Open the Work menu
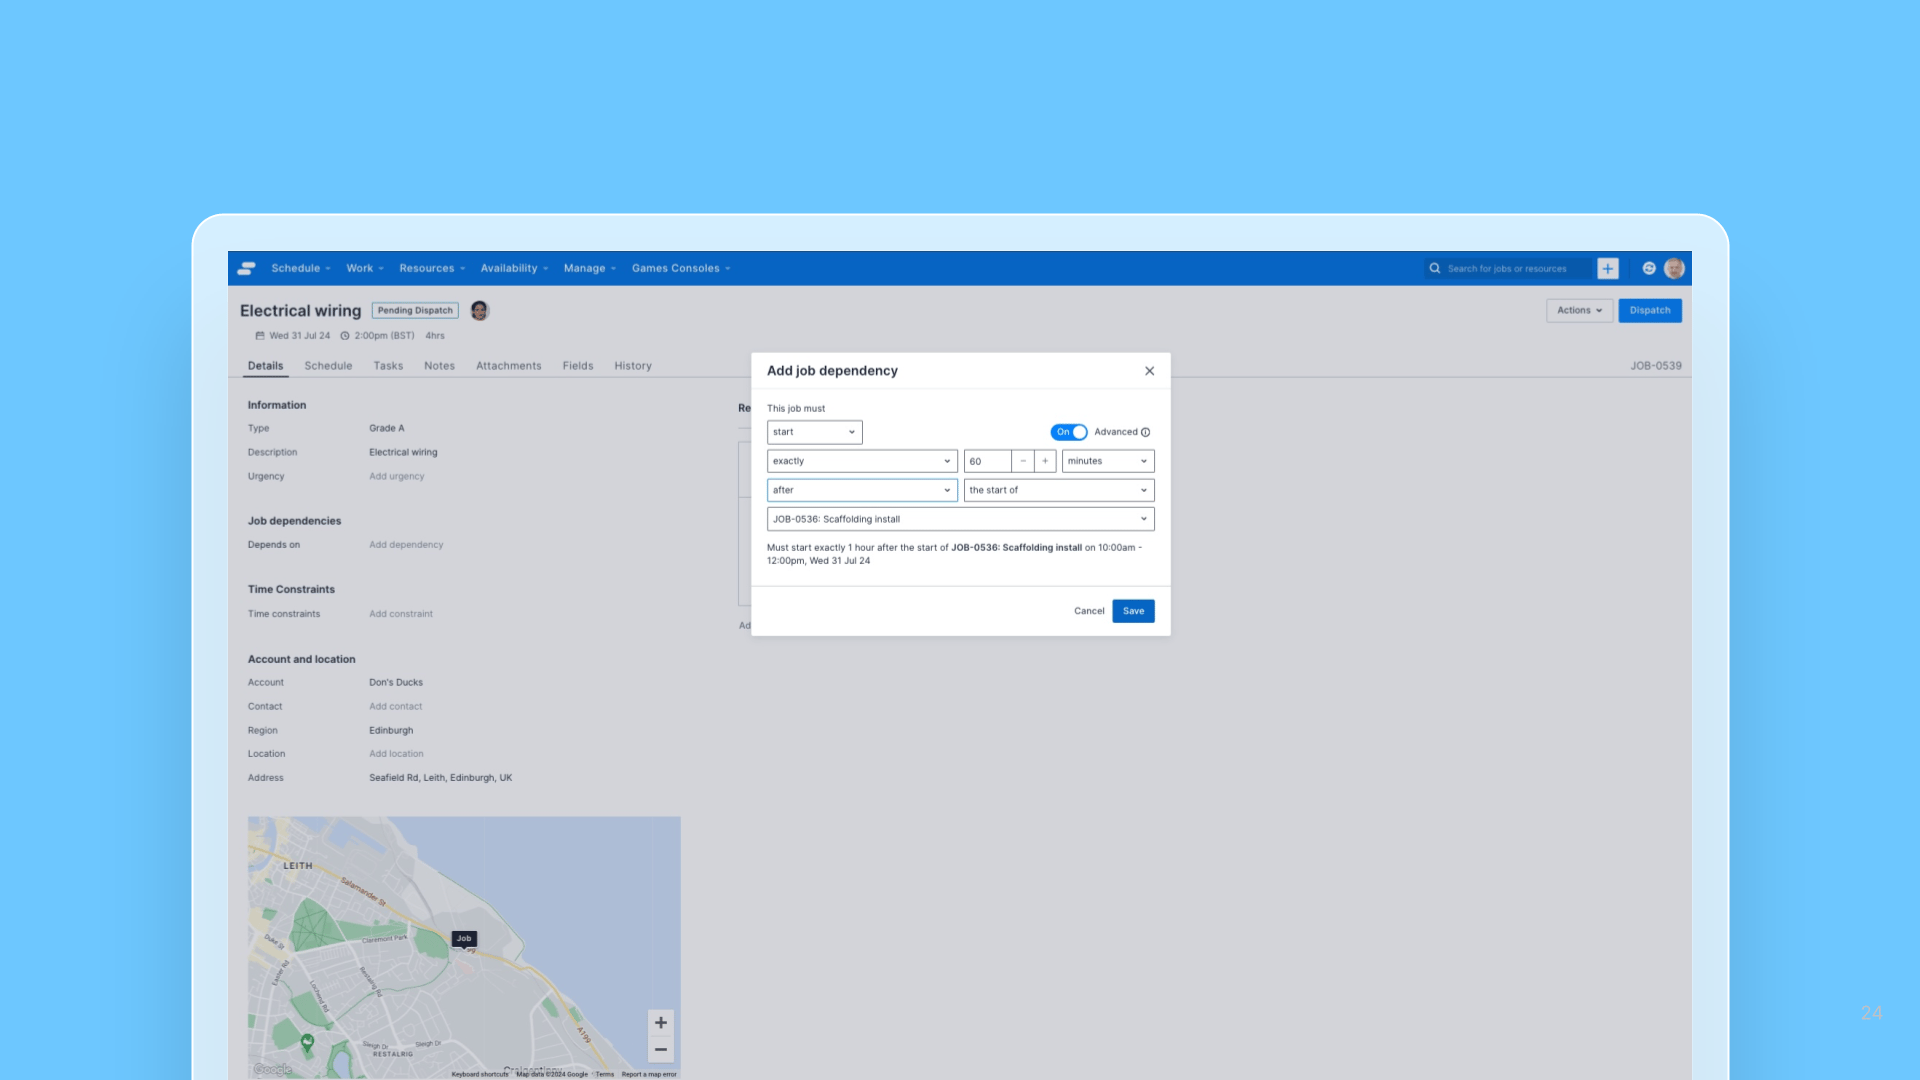The width and height of the screenshot is (1920, 1080). (x=365, y=268)
